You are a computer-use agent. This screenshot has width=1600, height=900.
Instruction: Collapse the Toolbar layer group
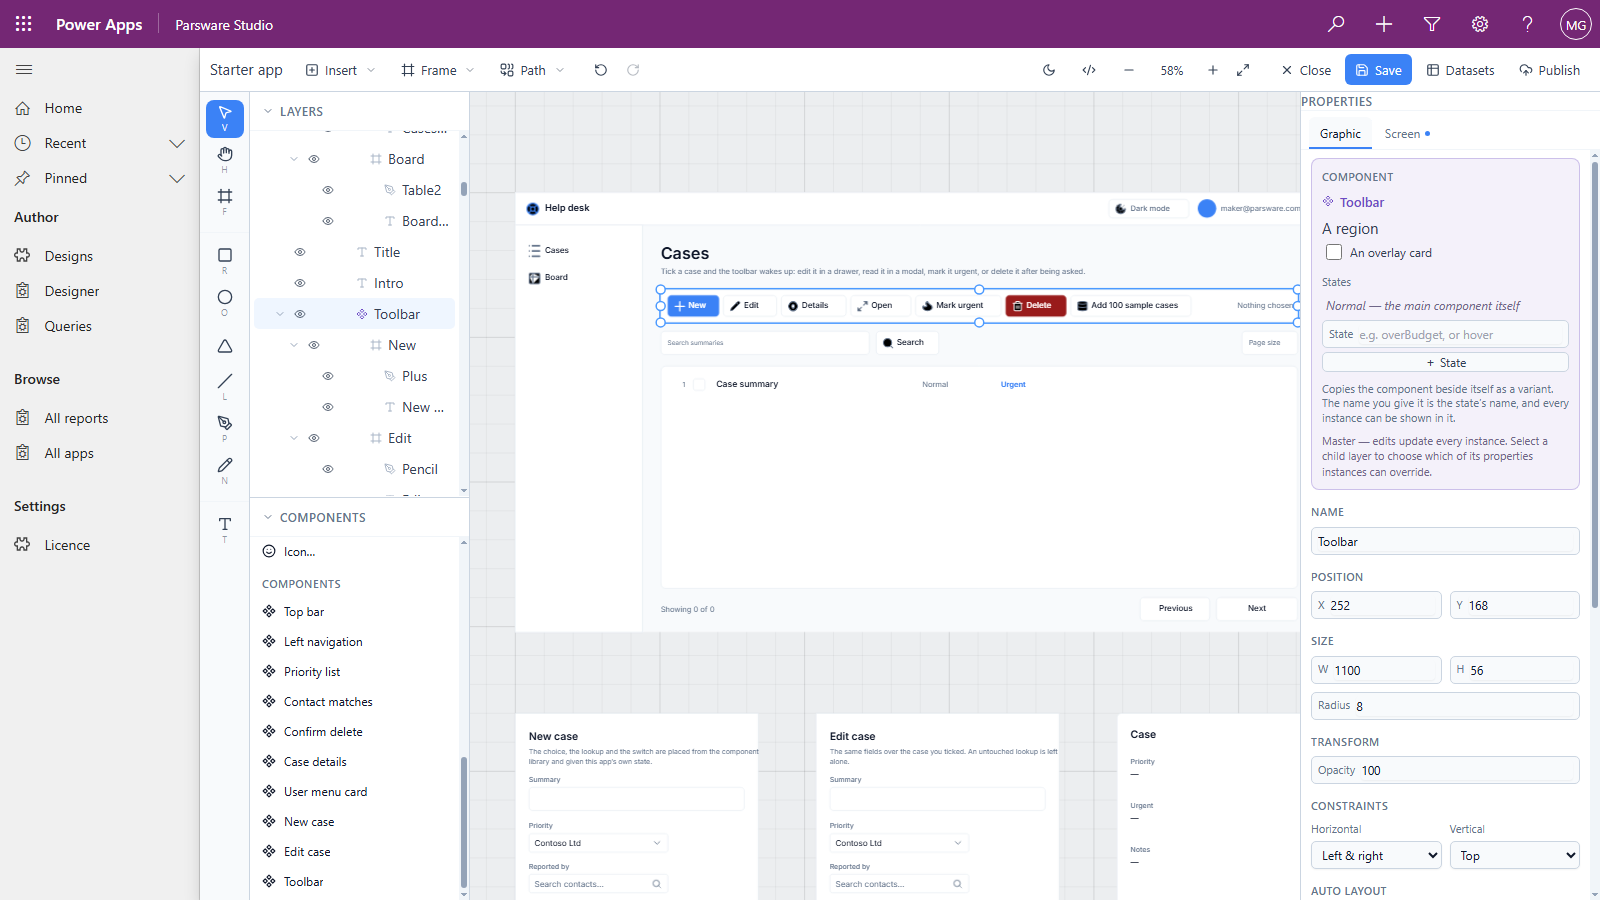[280, 314]
